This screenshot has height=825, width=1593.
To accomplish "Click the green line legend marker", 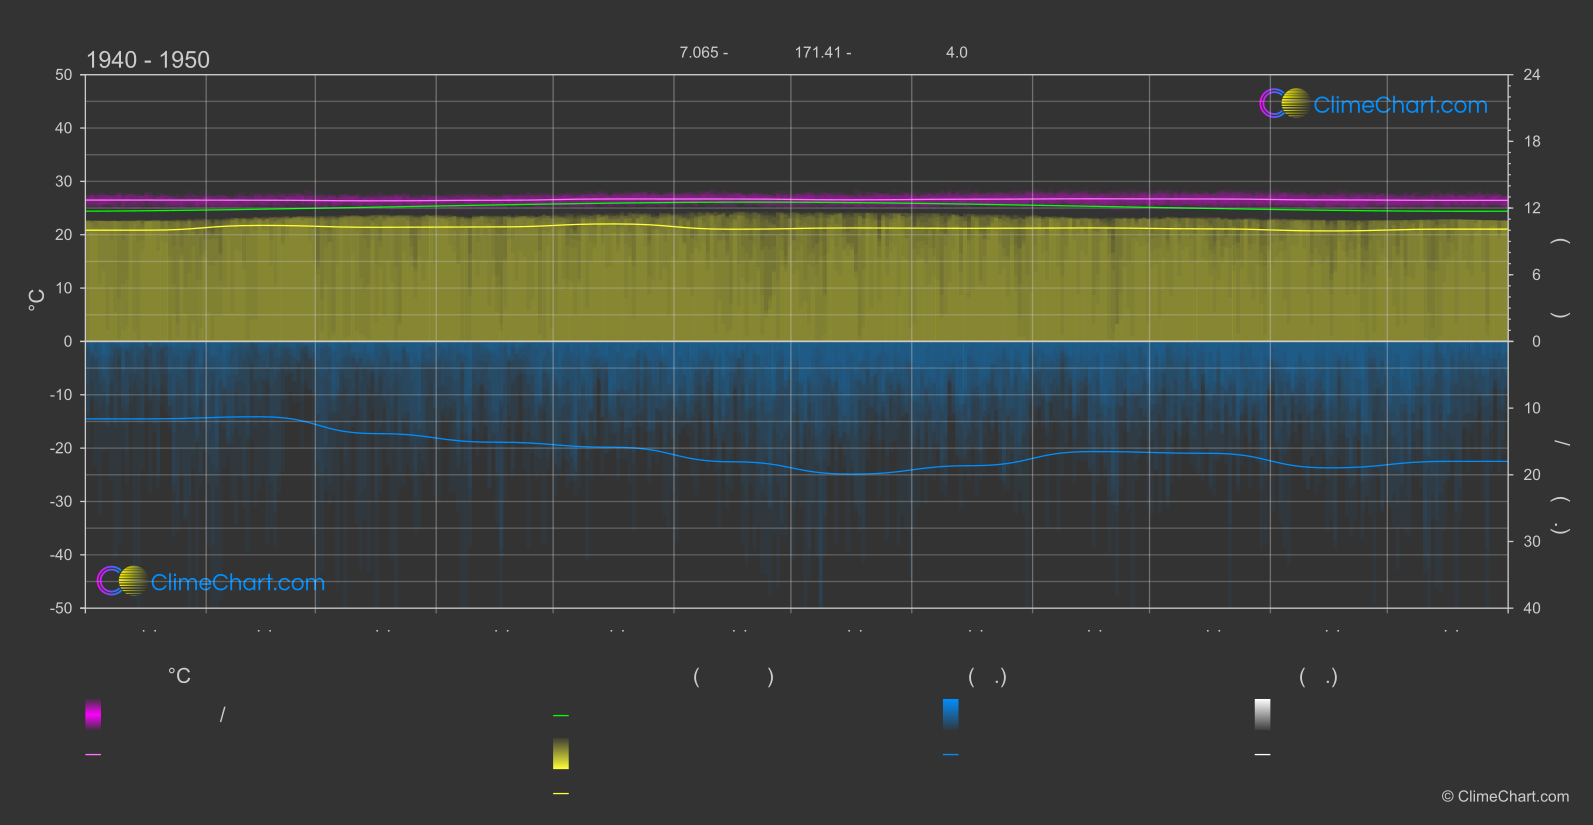I will pyautogui.click(x=561, y=716).
